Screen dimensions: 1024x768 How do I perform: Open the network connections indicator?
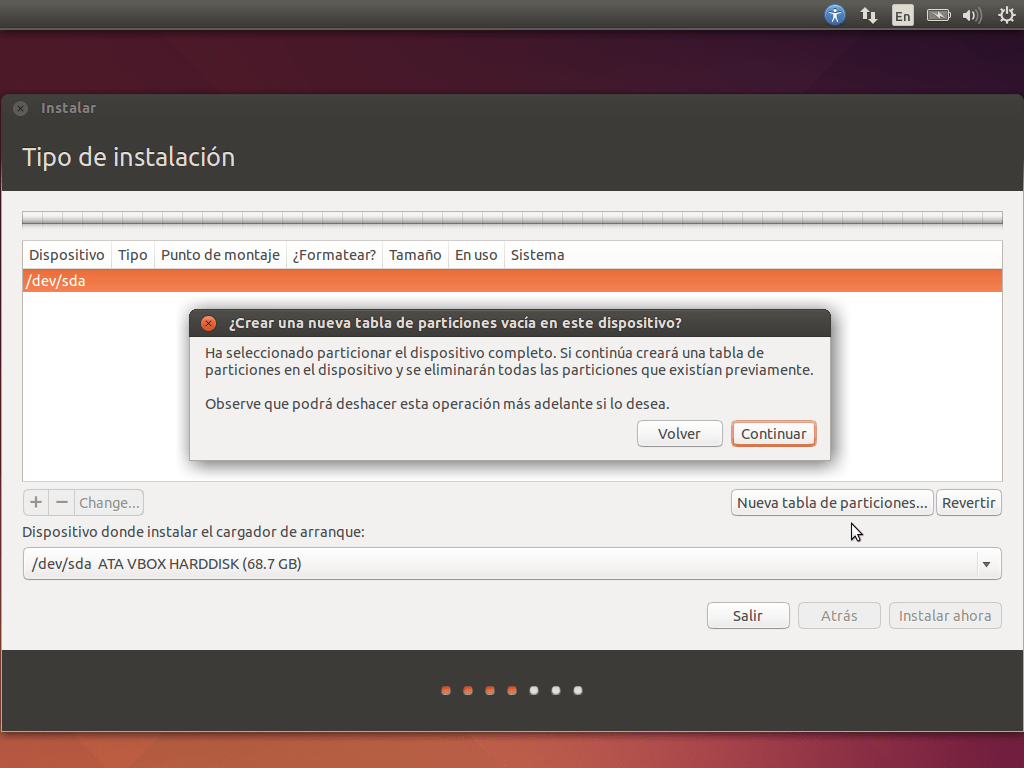(x=869, y=15)
